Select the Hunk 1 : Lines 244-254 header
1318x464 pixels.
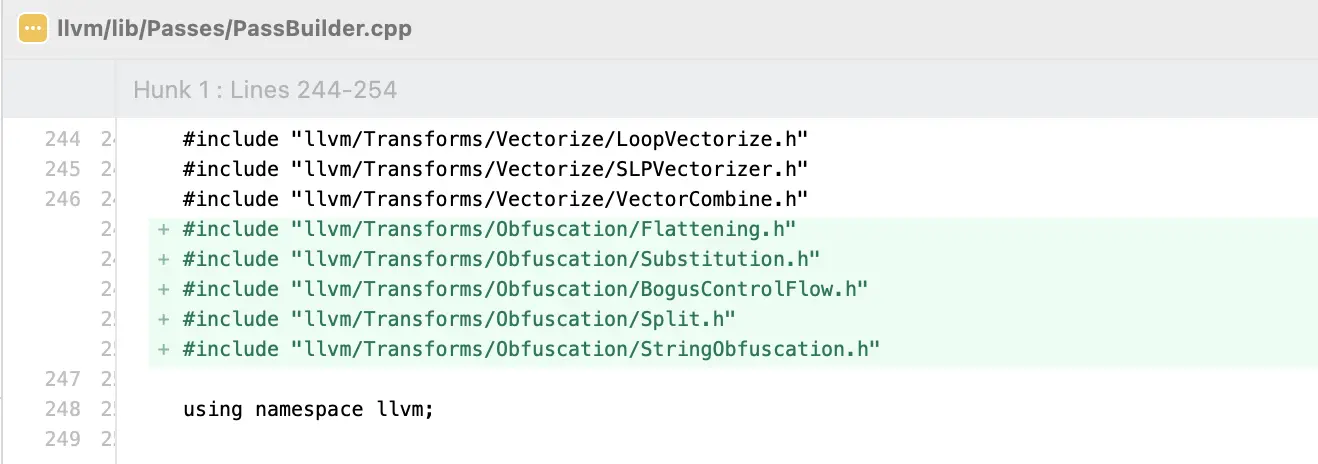pos(265,90)
